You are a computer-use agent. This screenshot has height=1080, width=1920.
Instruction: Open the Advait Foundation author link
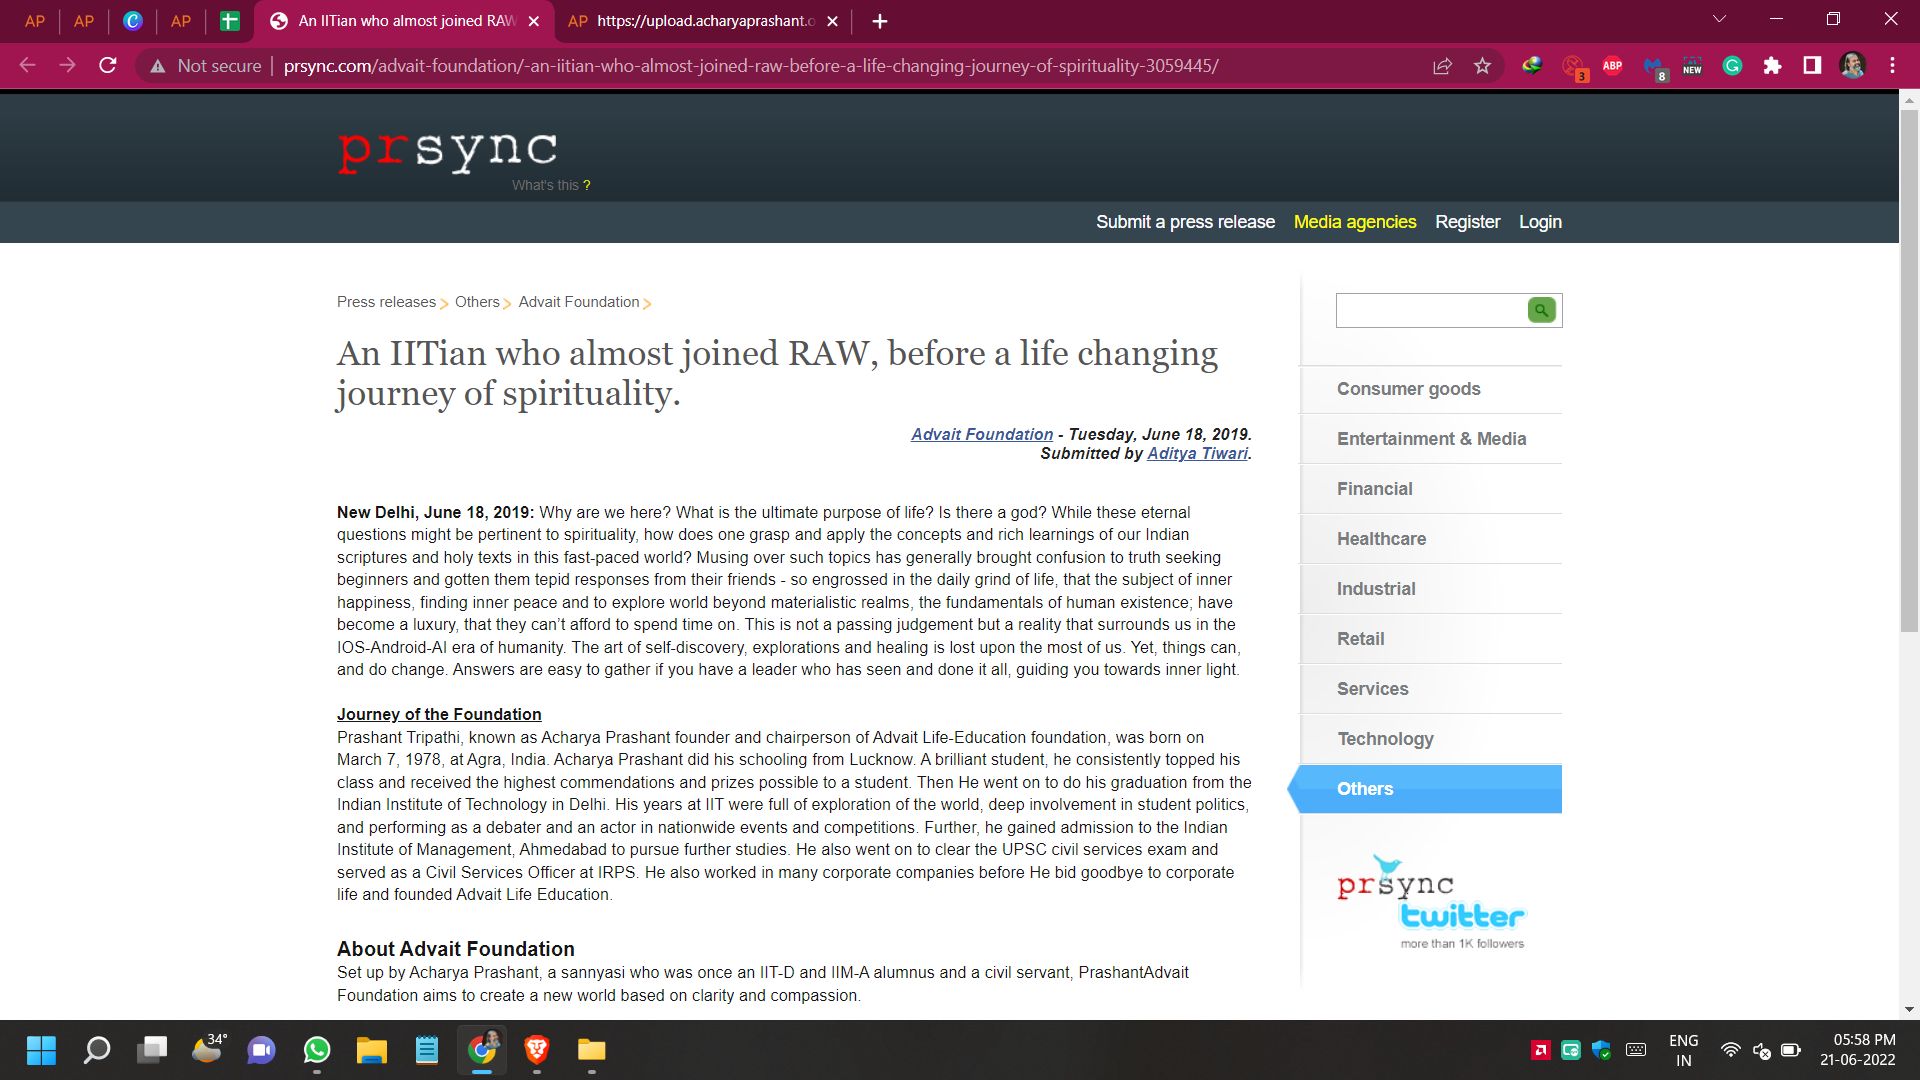[x=981, y=434]
